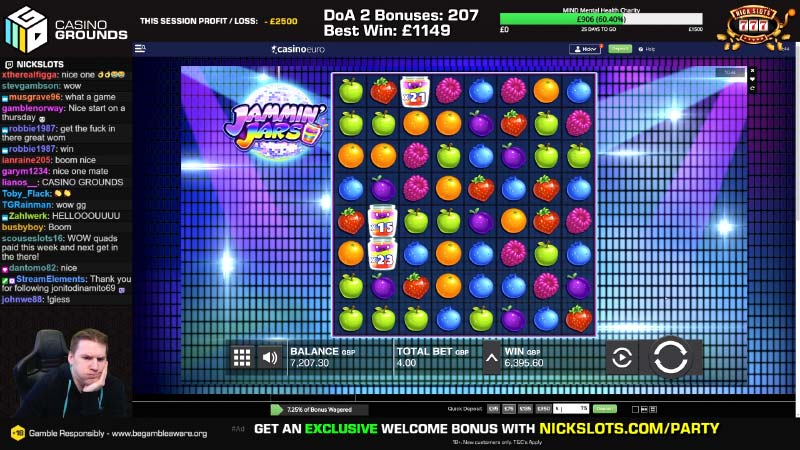Click the bonus wagered progress bar
The width and height of the screenshot is (800, 450).
[x=319, y=409]
